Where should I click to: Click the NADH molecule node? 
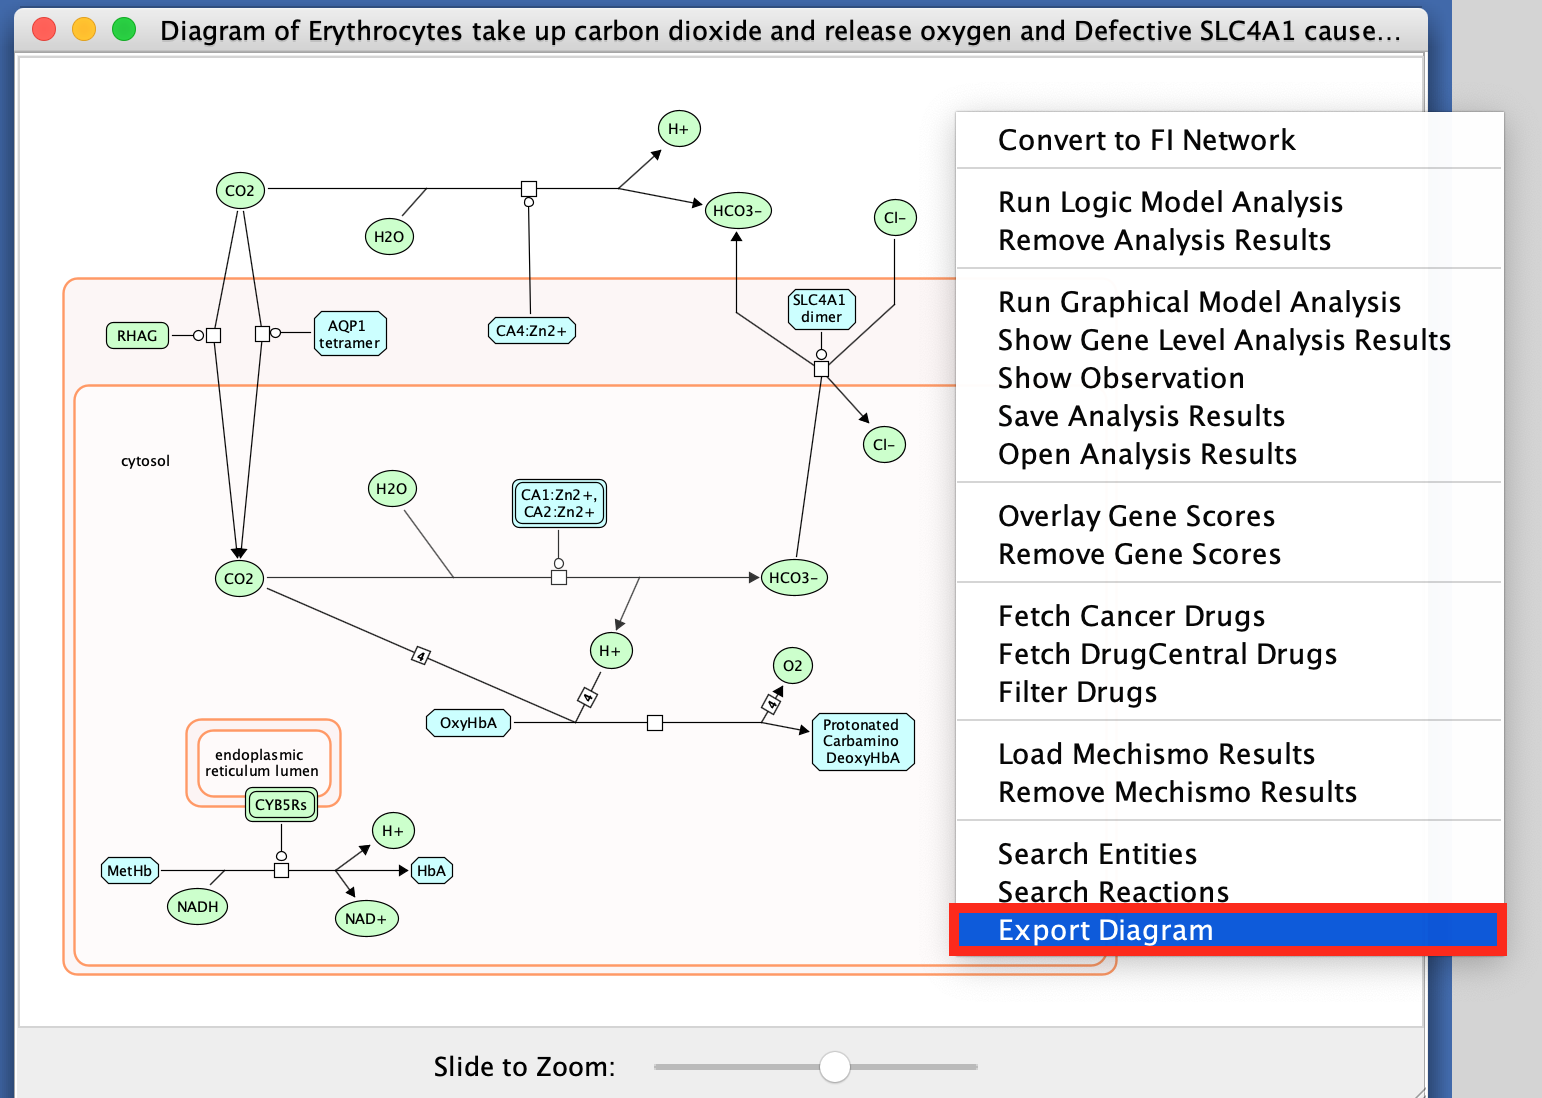(197, 907)
